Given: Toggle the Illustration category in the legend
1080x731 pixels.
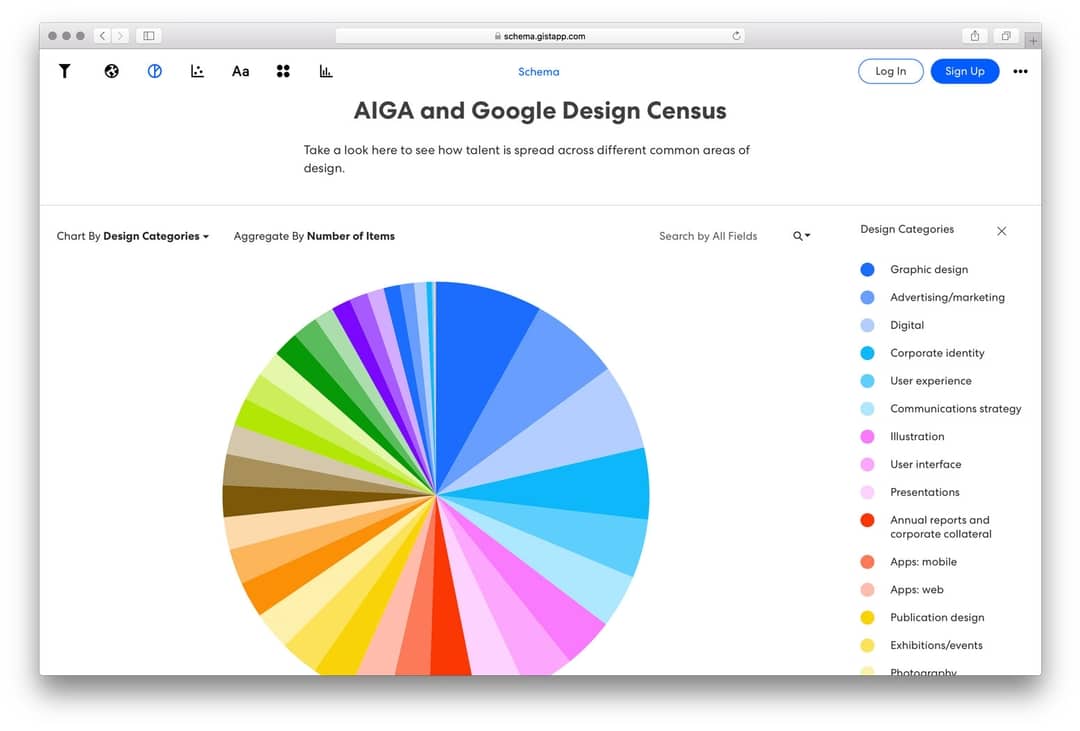Looking at the screenshot, I should tap(916, 436).
